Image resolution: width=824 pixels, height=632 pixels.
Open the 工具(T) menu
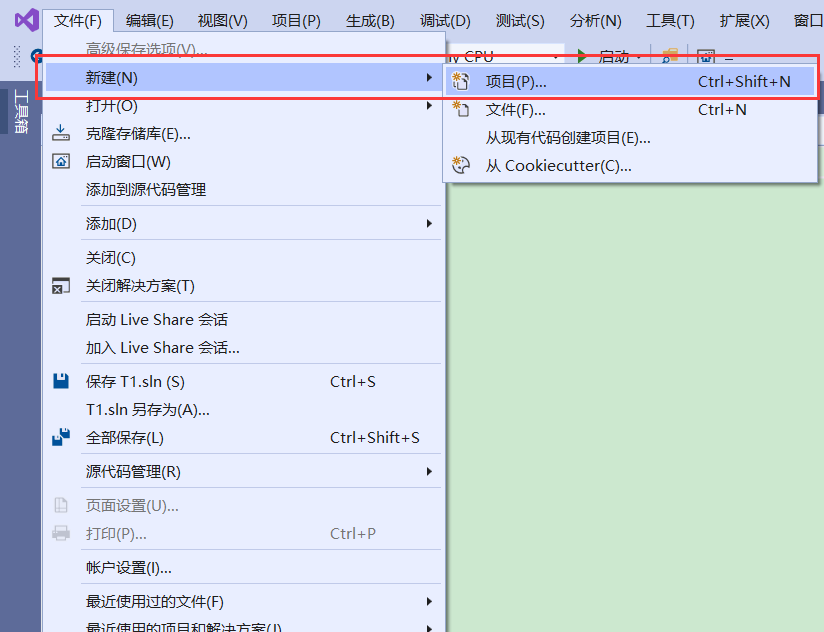670,21
